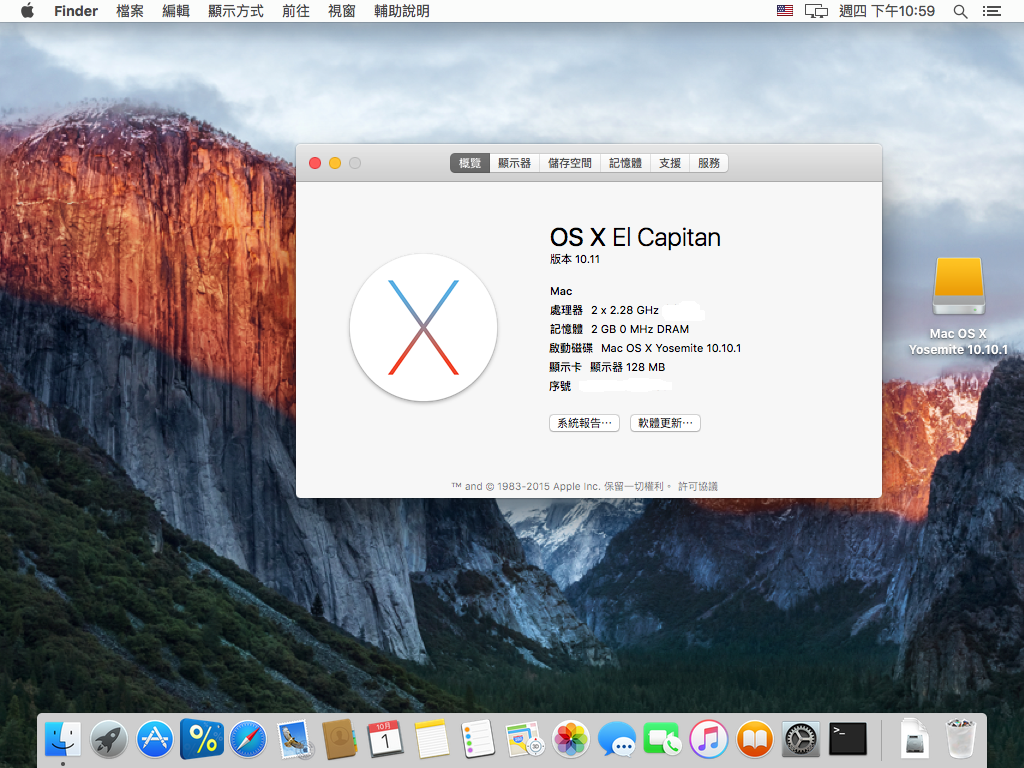Launch FaceTime from the Dock

point(662,739)
